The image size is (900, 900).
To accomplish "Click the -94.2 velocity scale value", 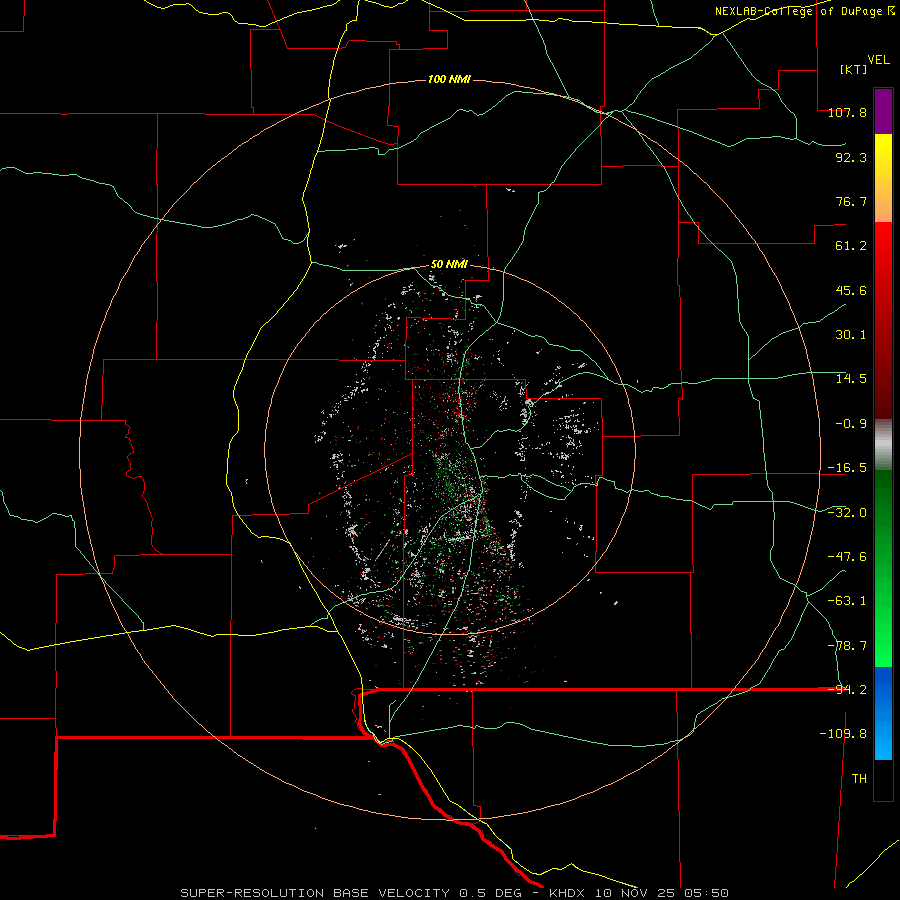I will [x=847, y=690].
